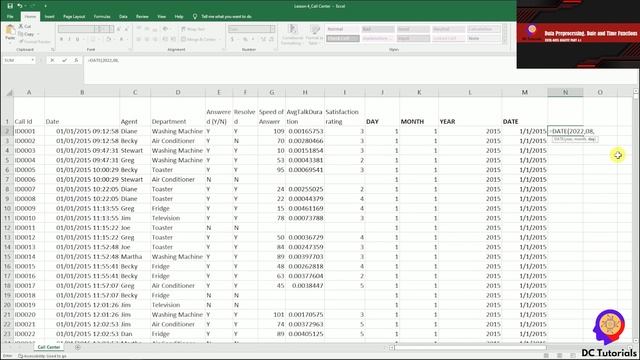Click the Tell me lightbulb icon
This screenshot has width=640, height=360.
[x=195, y=16]
